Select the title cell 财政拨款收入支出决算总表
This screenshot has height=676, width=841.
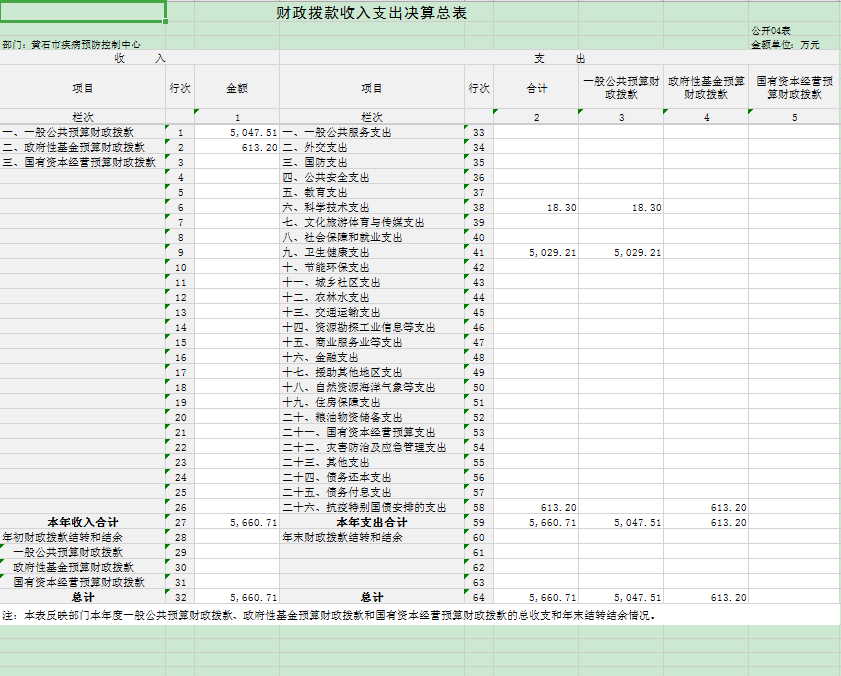(x=371, y=13)
